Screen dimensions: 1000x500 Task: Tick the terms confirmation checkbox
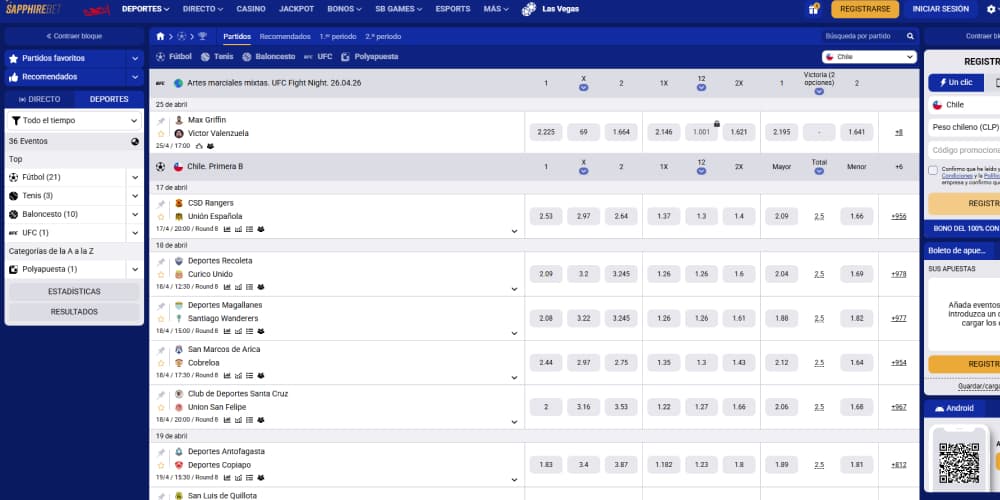click(933, 170)
